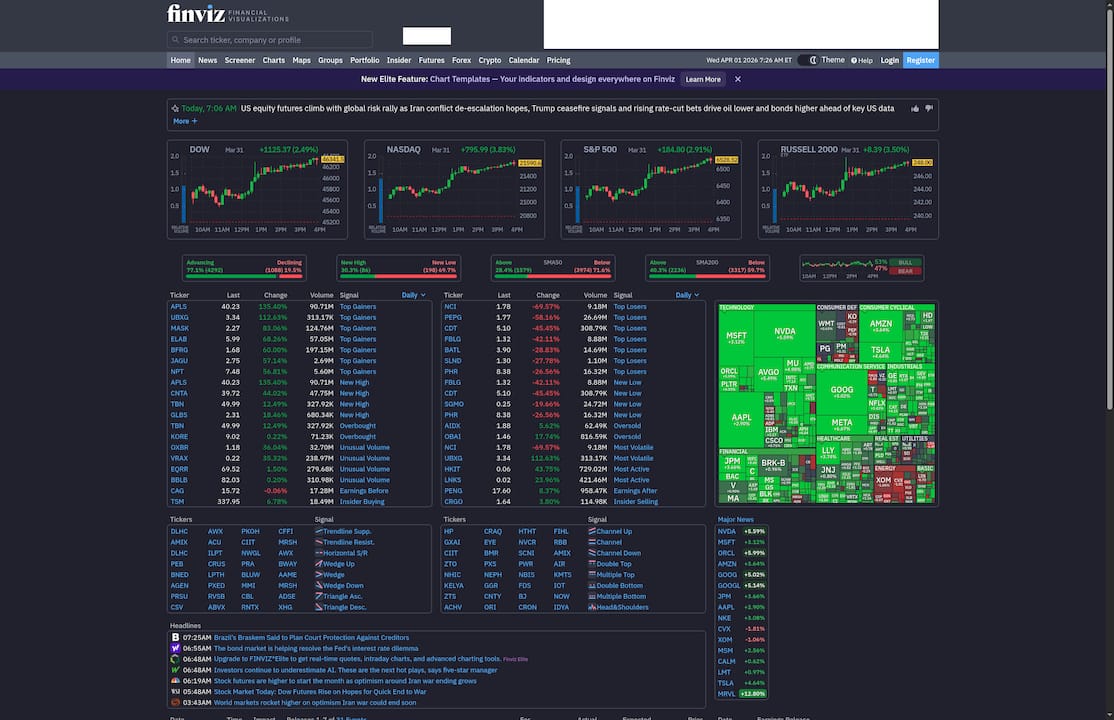This screenshot has width=1114, height=720.
Task: Expand the news with More +
Action: click(x=185, y=121)
